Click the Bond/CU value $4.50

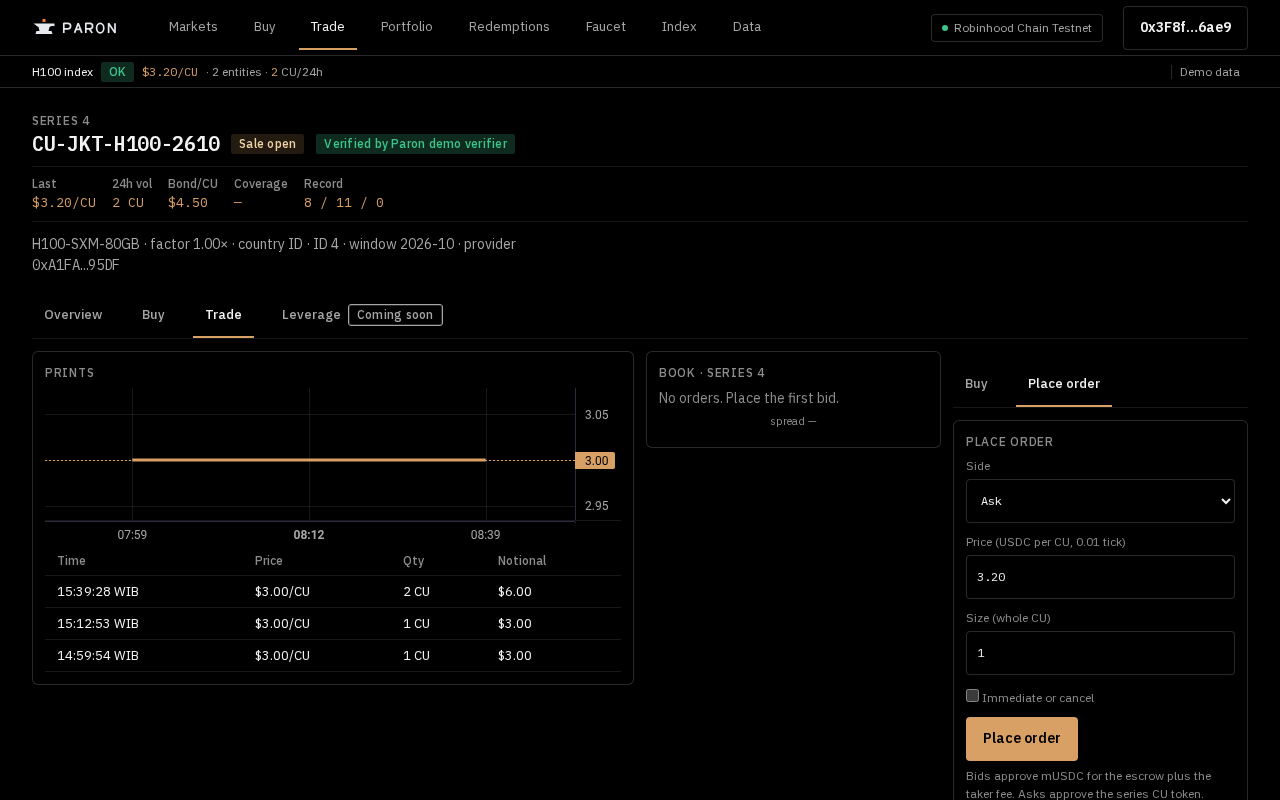[x=188, y=203]
